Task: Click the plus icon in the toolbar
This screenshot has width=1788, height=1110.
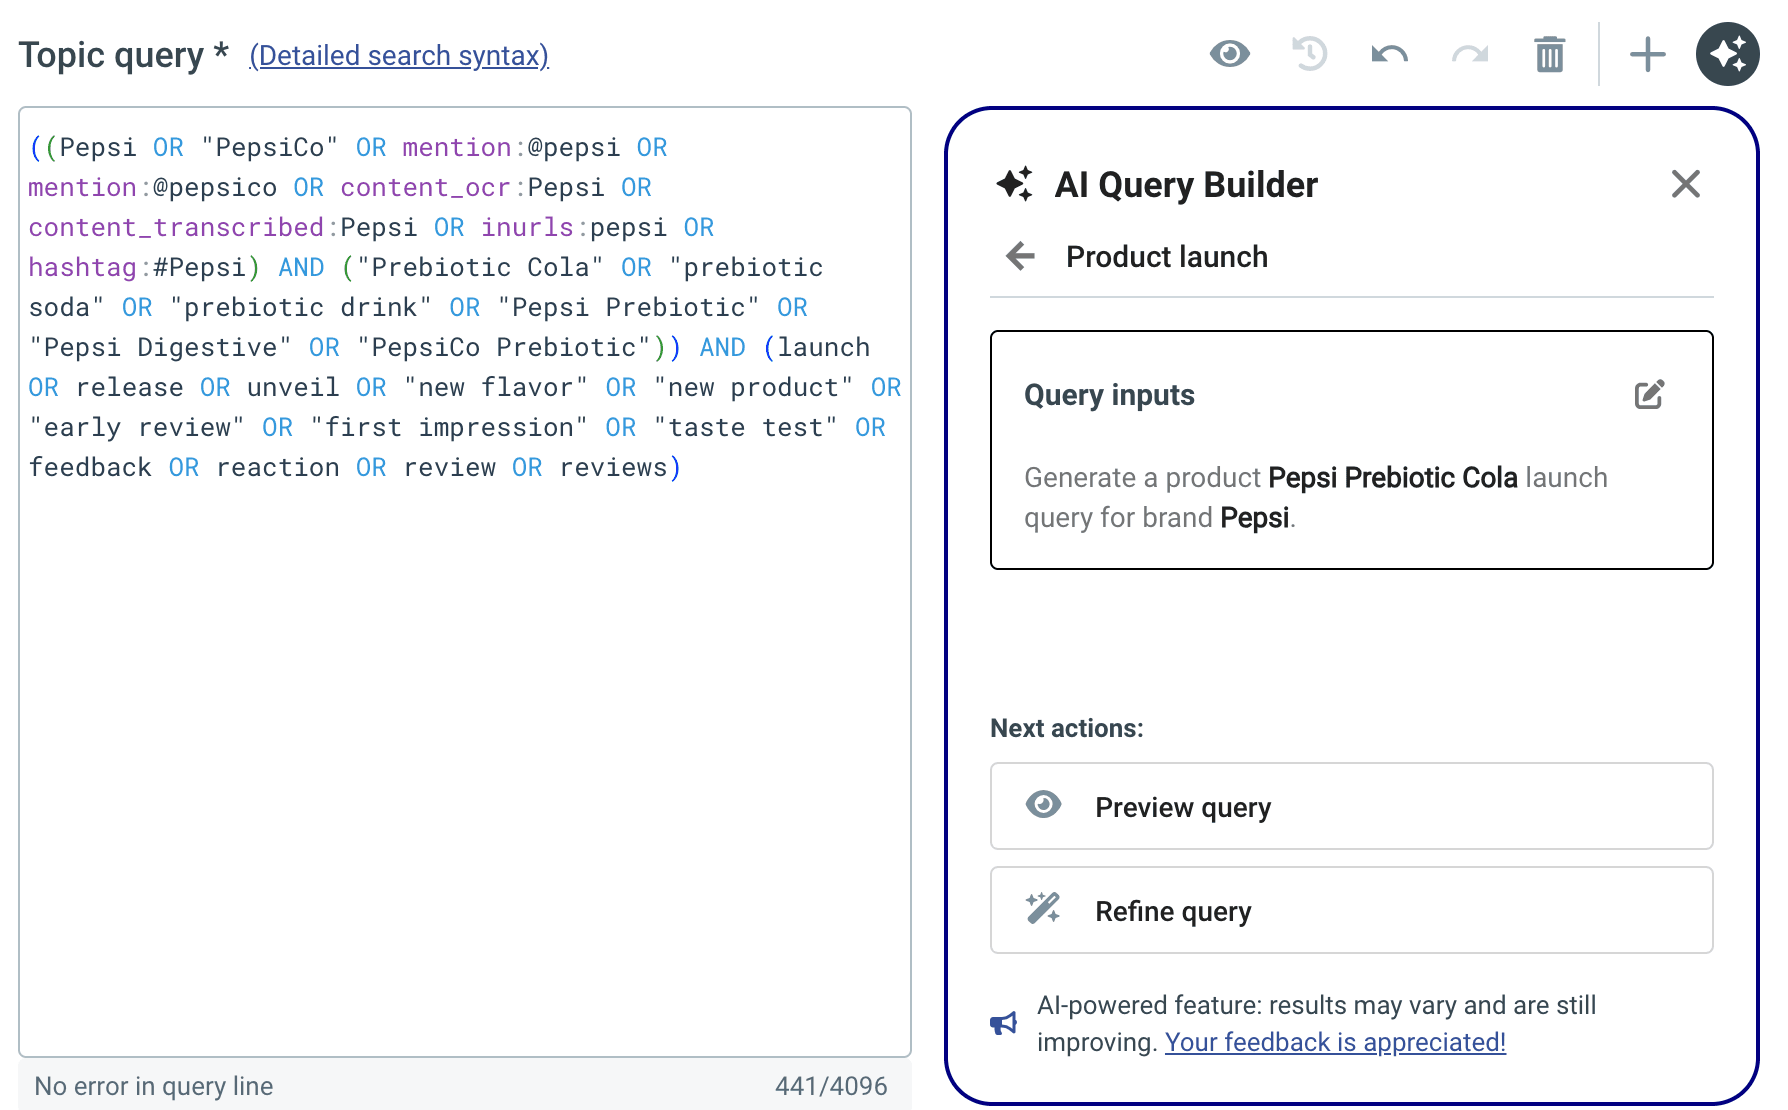Action: (1647, 54)
